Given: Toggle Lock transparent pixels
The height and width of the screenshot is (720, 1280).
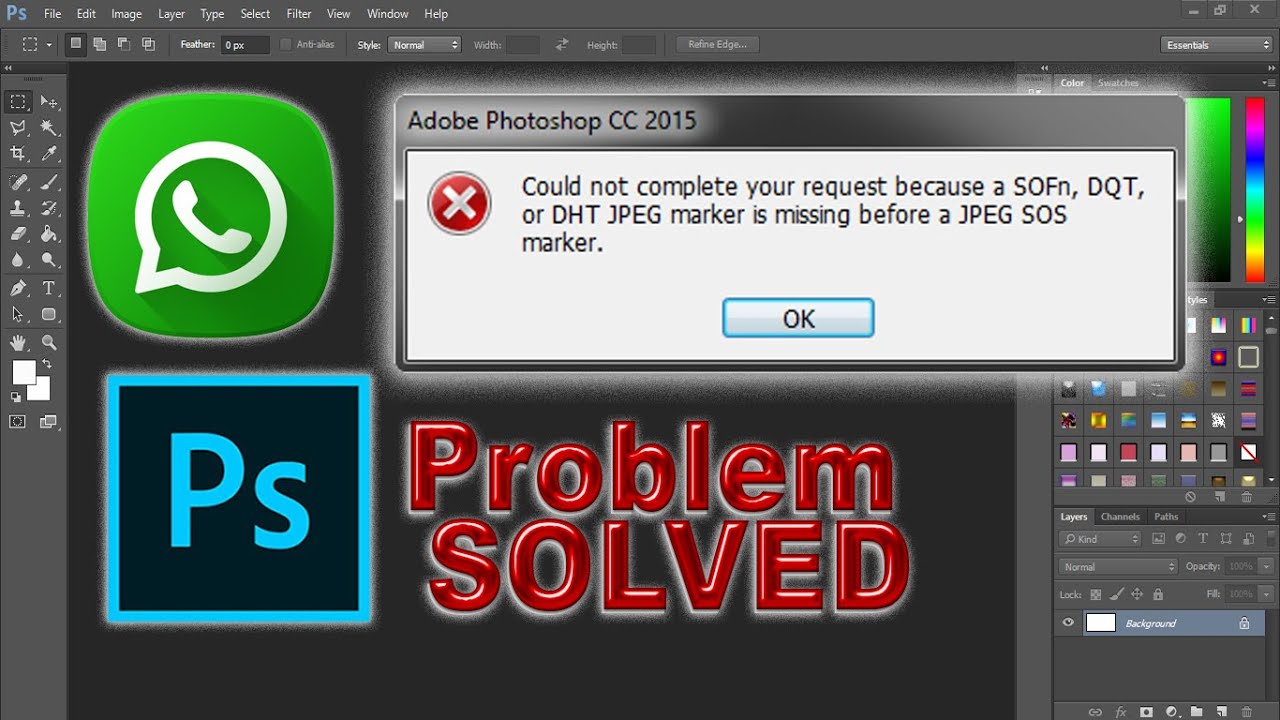Looking at the screenshot, I should click(1096, 594).
